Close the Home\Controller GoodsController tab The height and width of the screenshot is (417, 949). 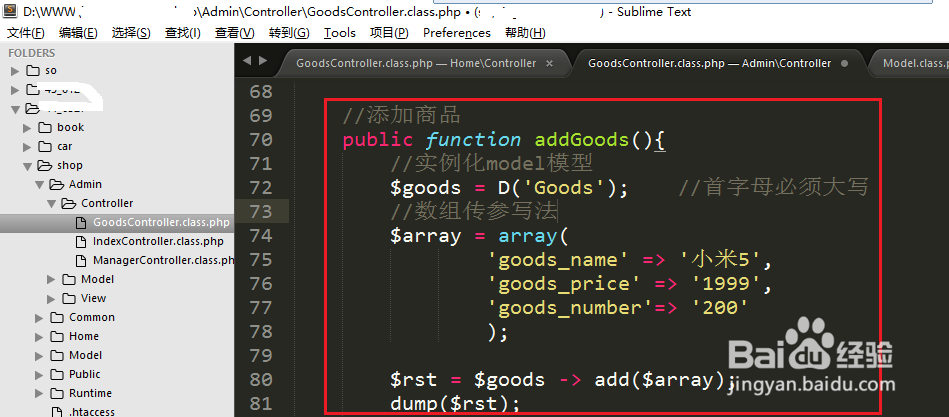click(550, 63)
